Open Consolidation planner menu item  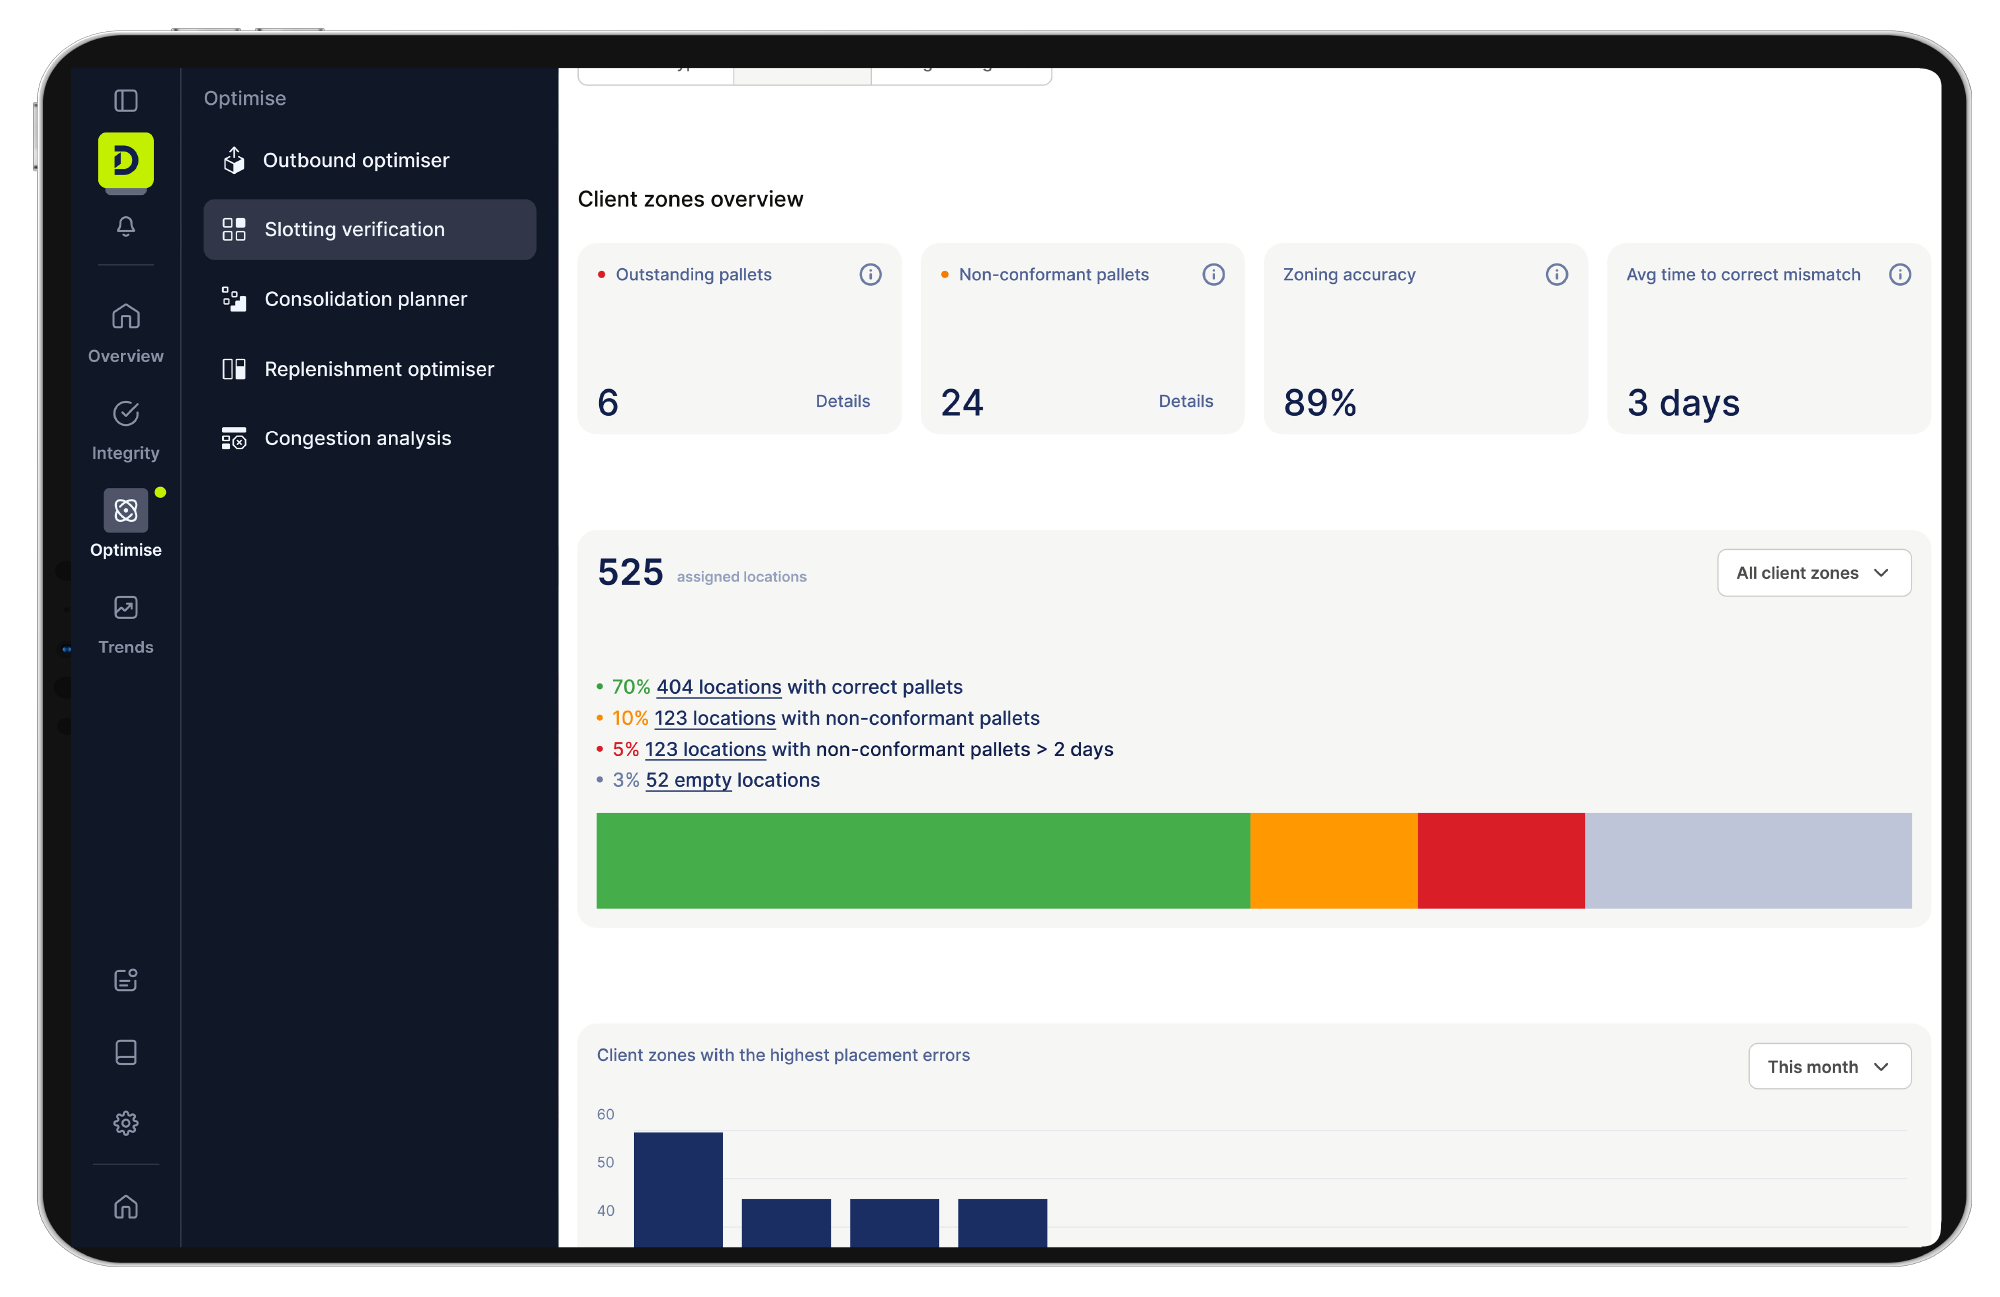365,299
